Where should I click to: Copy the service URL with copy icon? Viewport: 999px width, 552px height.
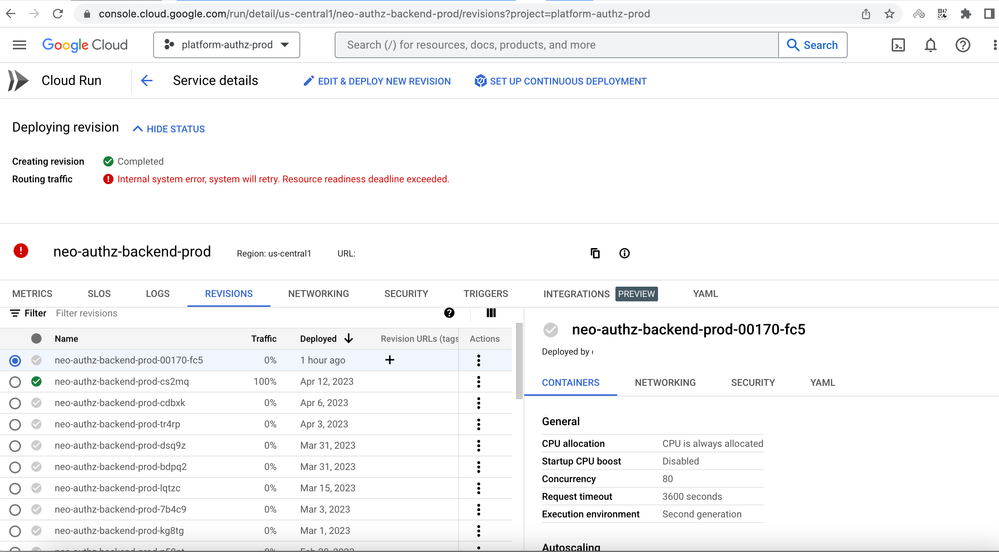coord(595,253)
